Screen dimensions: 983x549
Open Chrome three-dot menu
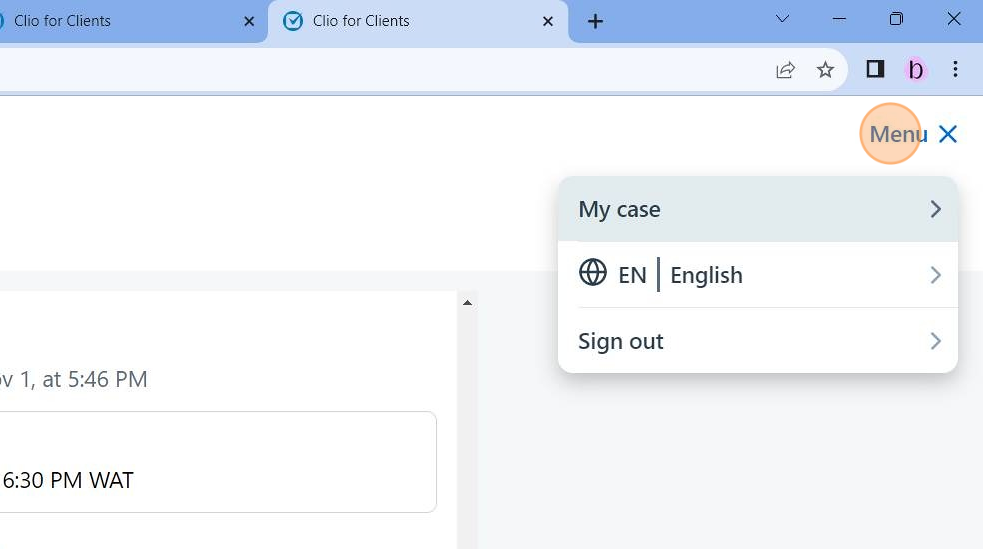(955, 70)
